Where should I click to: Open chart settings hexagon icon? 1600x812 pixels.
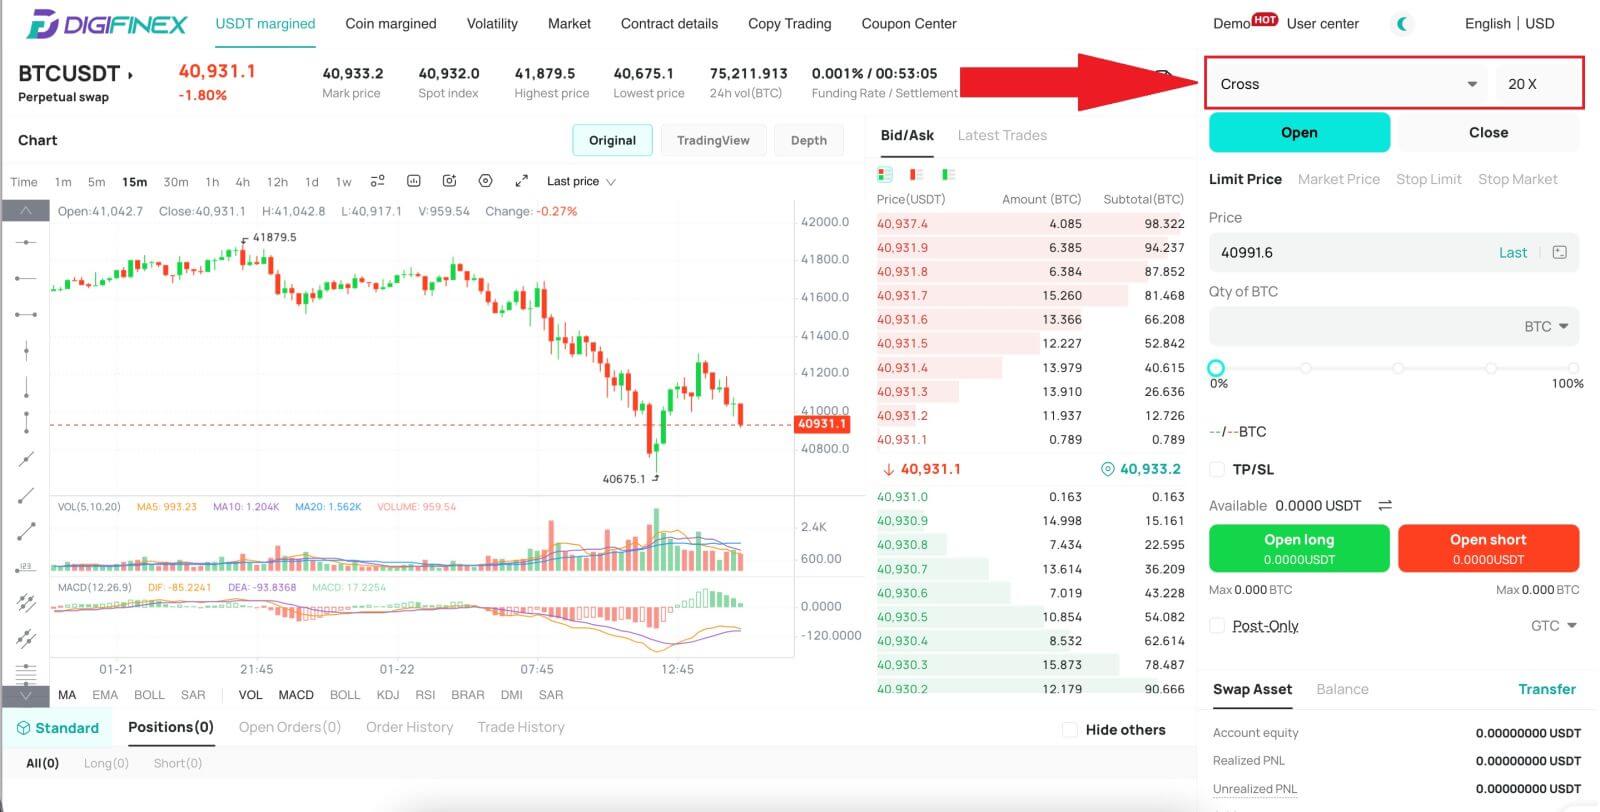[485, 181]
